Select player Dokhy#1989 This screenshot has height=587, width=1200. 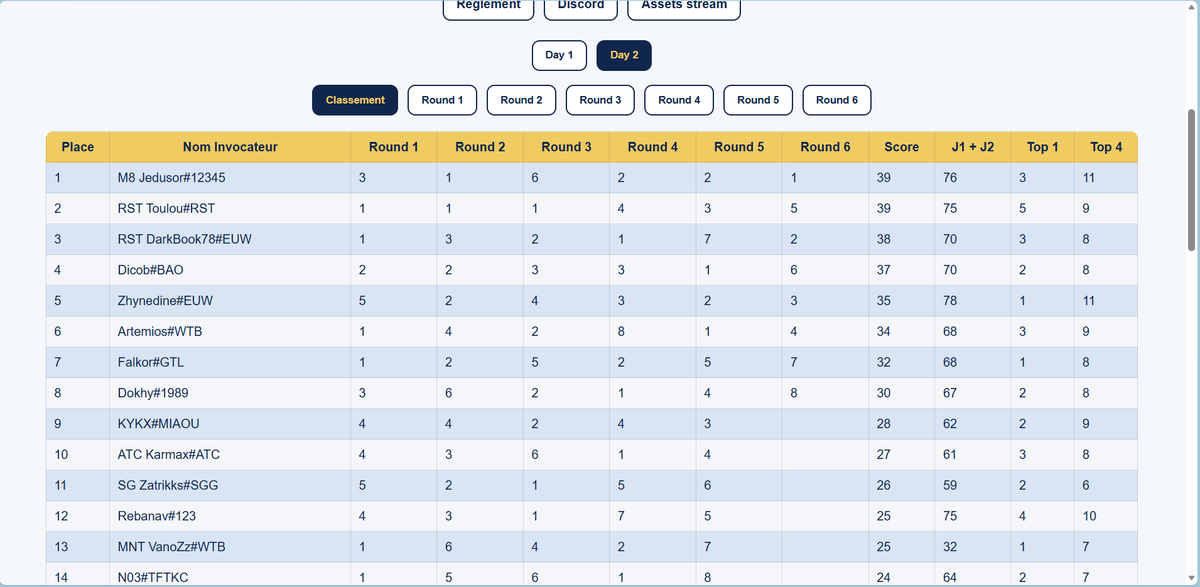click(155, 393)
